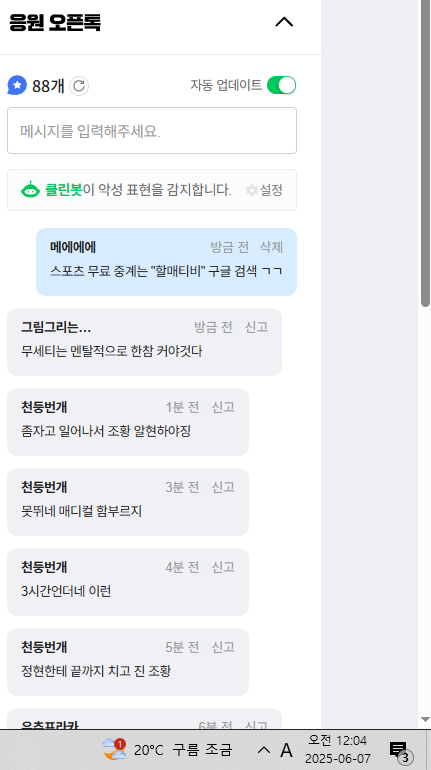
Task: Click the blue star chat bubble icon
Action: (x=17, y=85)
